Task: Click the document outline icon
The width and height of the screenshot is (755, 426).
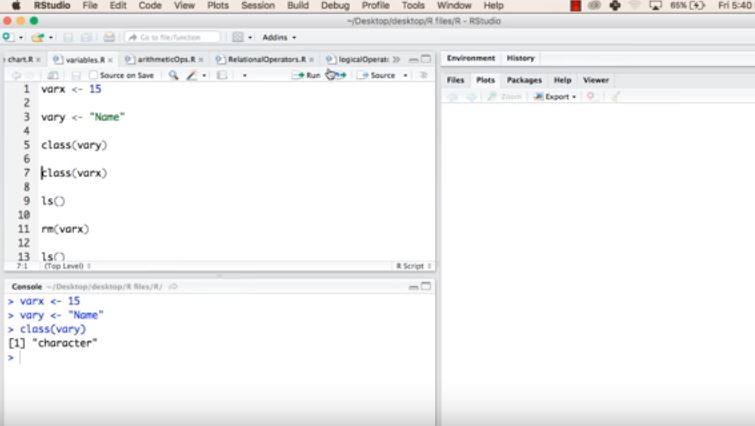Action: coord(424,75)
